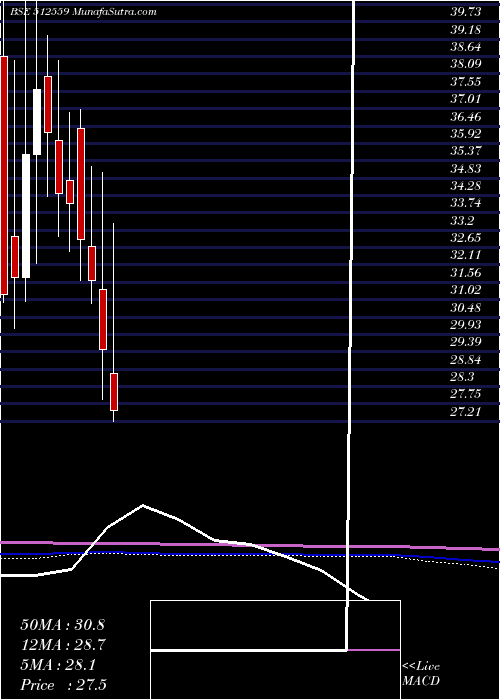Click the 33.74 price axis label
This screenshot has width=500, height=700.
tap(466, 203)
